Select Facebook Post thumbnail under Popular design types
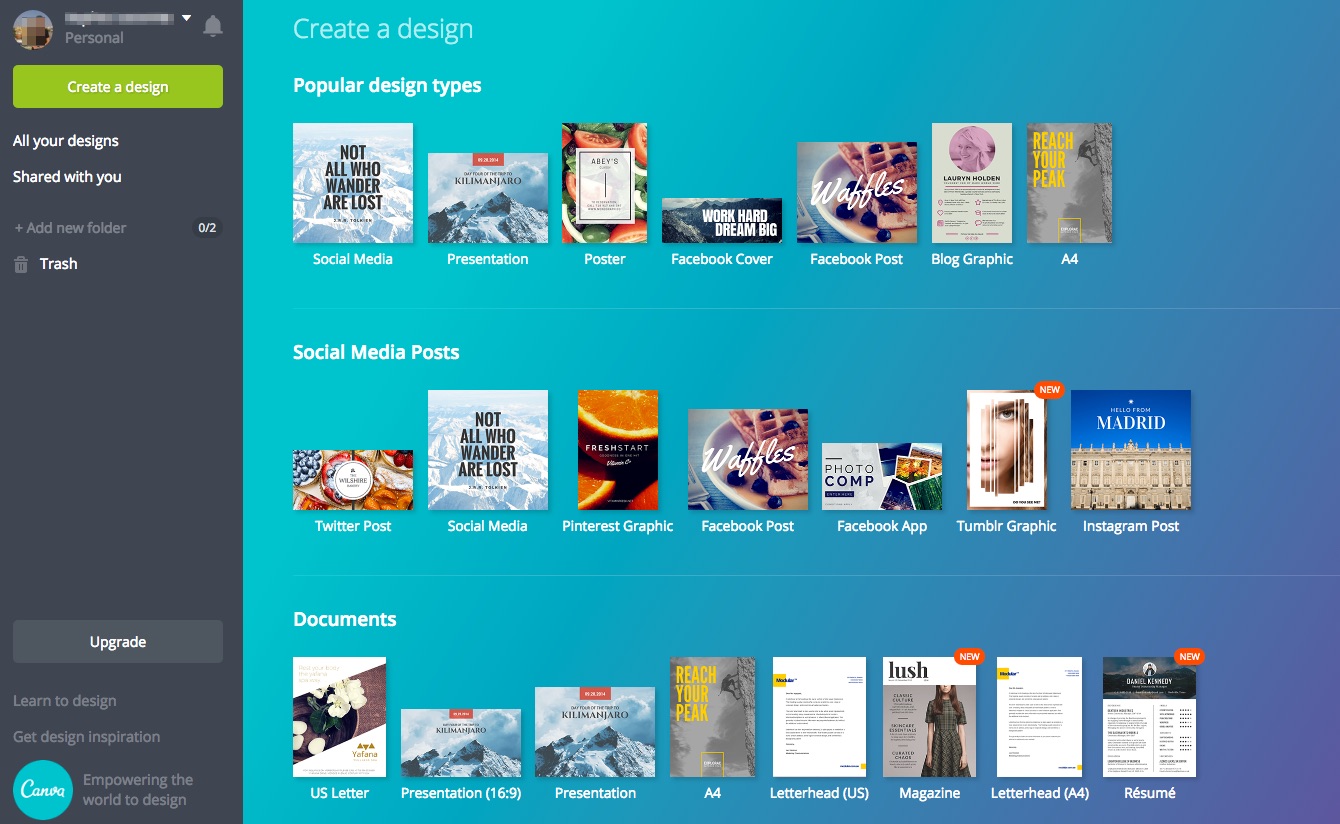Screen dimensions: 1340x824 click(x=857, y=193)
